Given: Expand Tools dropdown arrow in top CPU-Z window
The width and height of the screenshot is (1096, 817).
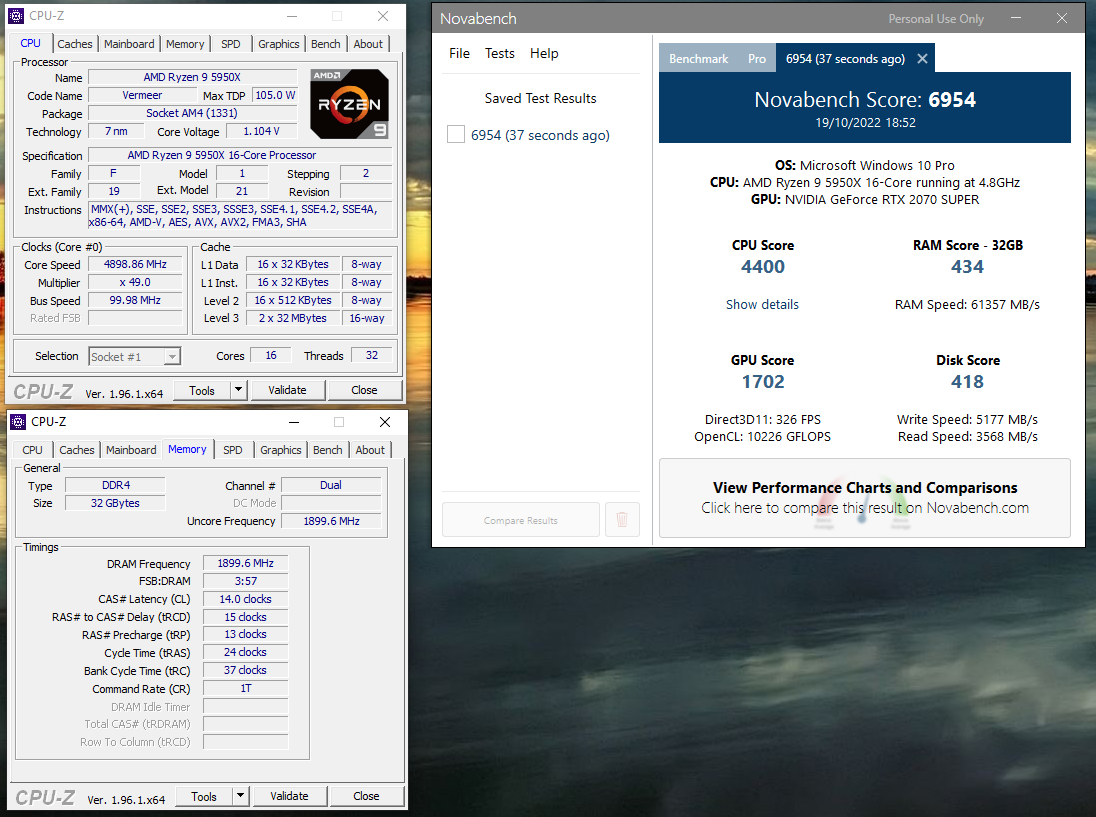Looking at the screenshot, I should (239, 390).
